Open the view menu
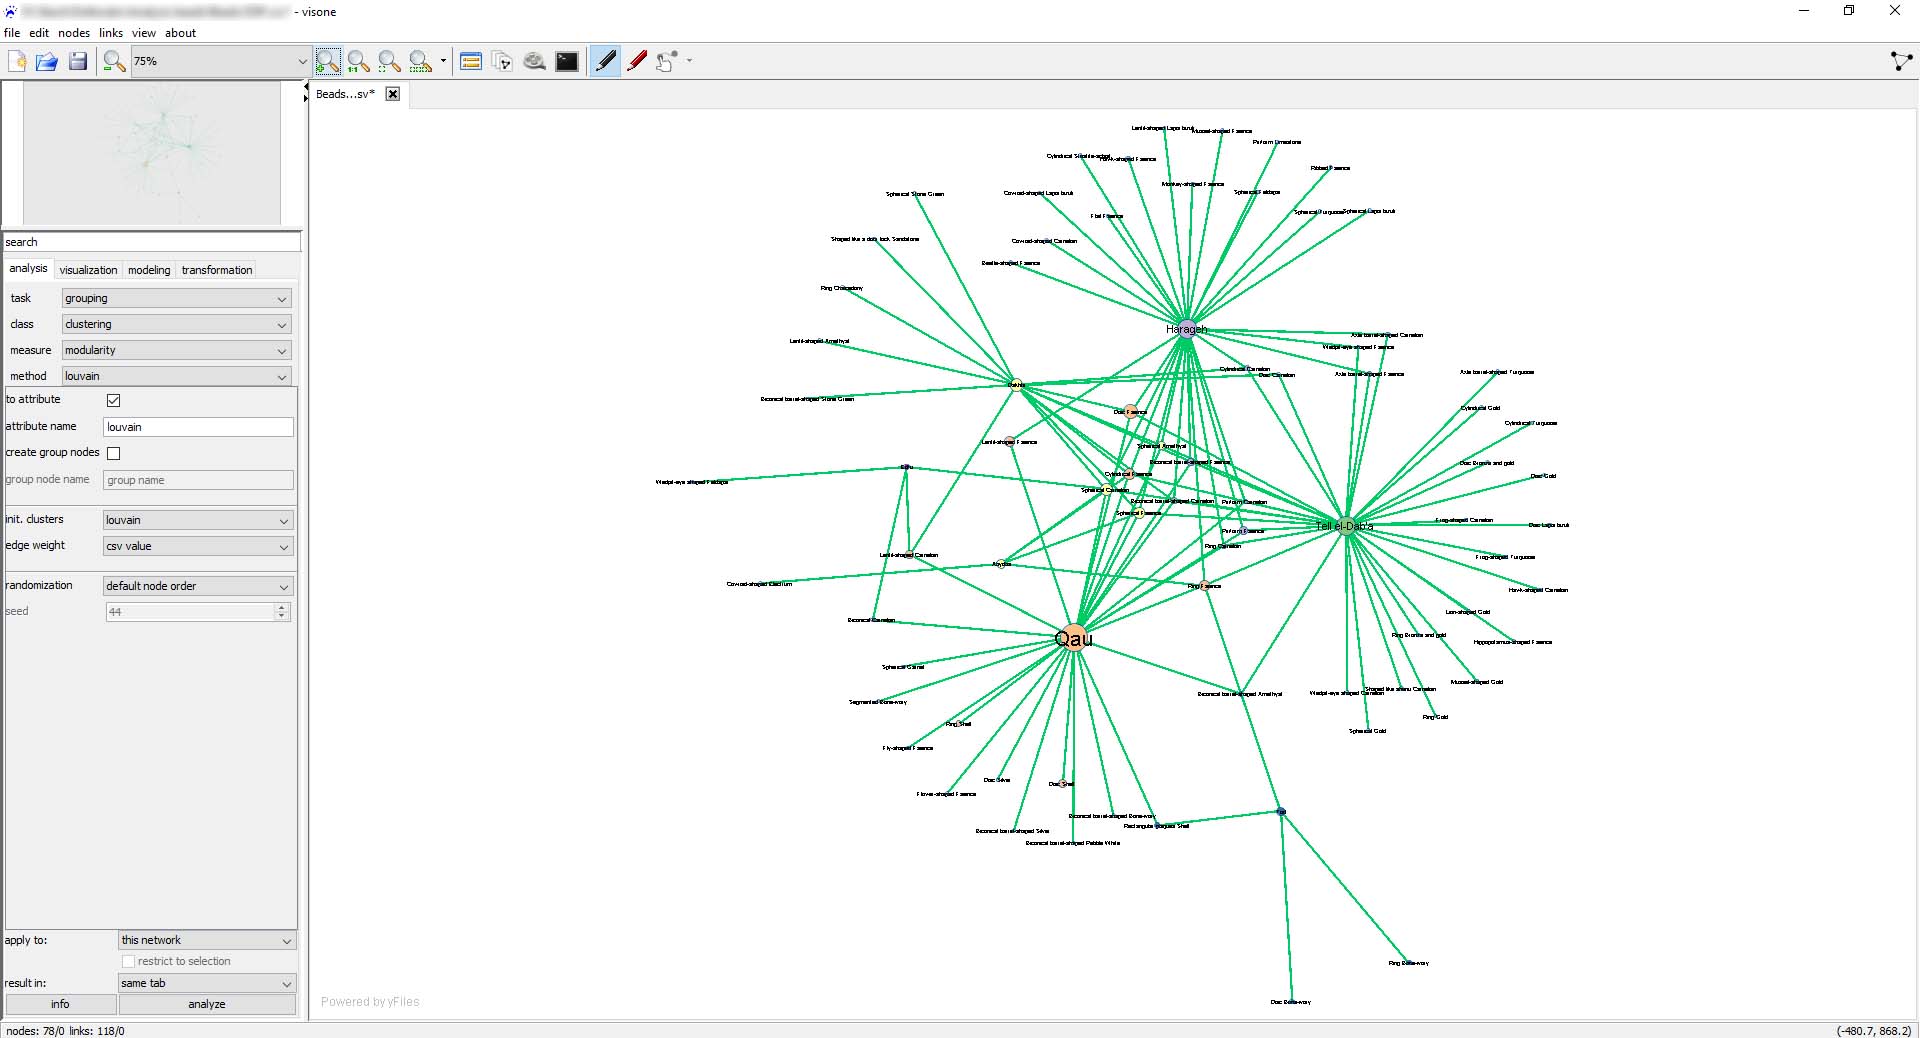 144,33
